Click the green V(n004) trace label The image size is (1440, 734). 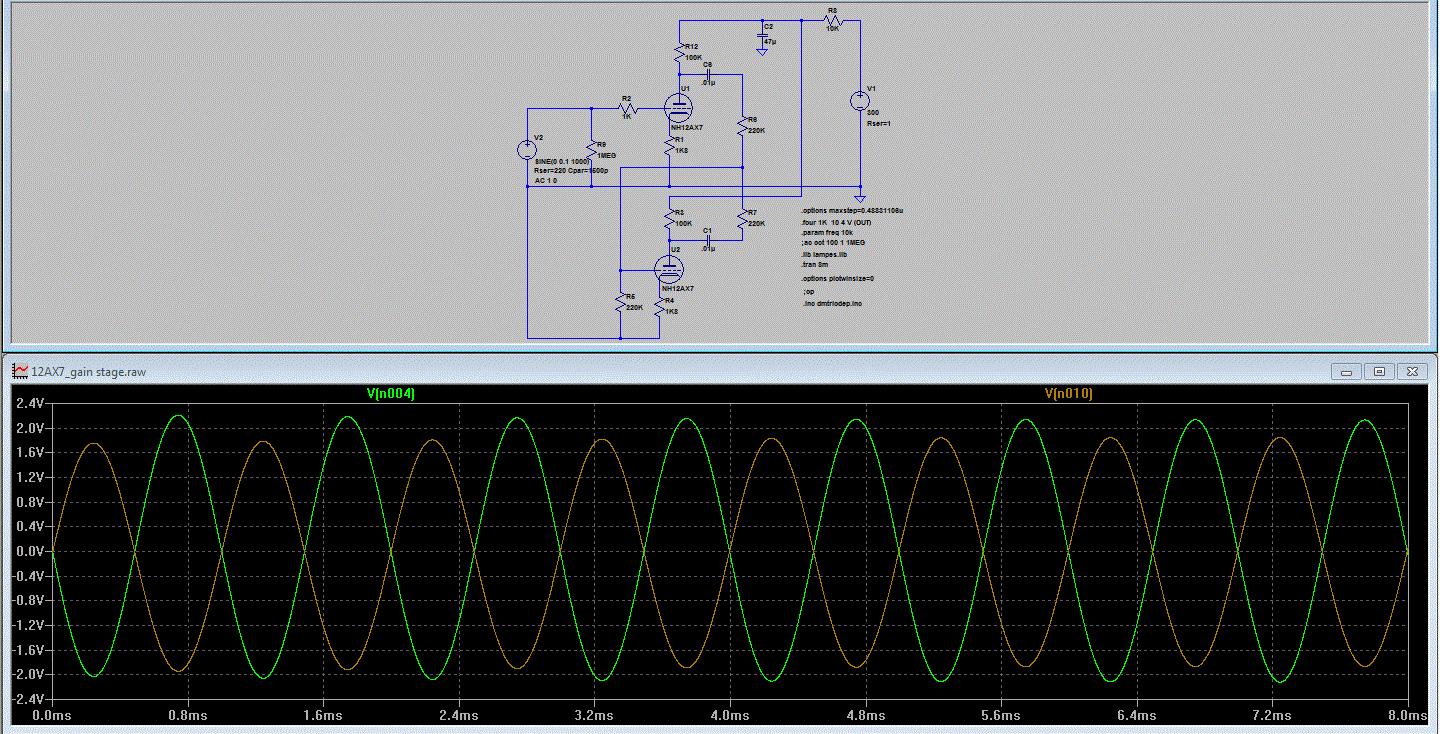coord(390,394)
